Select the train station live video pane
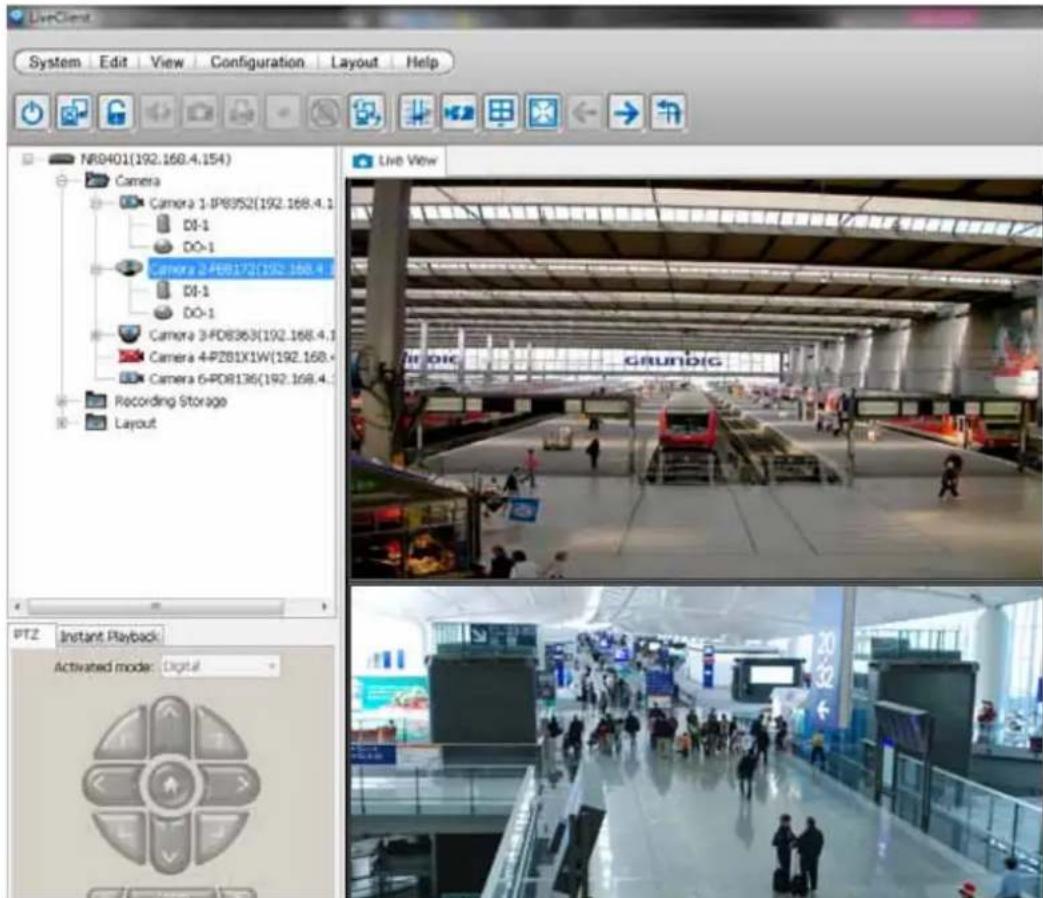1043x898 pixels. pos(696,378)
